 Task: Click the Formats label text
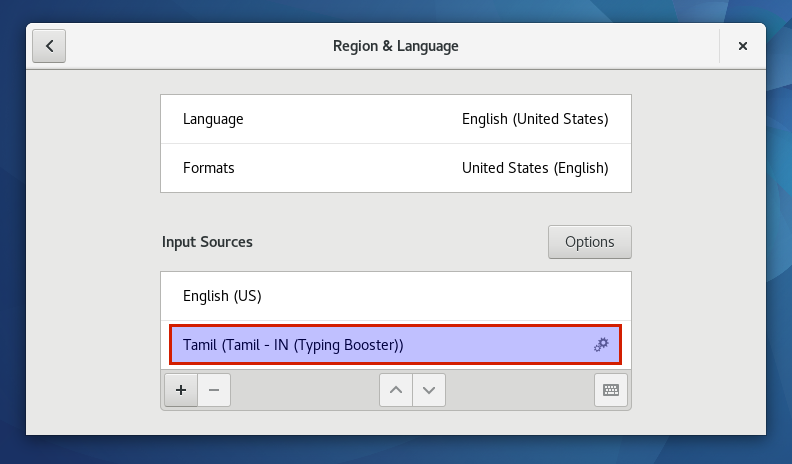[x=209, y=168]
